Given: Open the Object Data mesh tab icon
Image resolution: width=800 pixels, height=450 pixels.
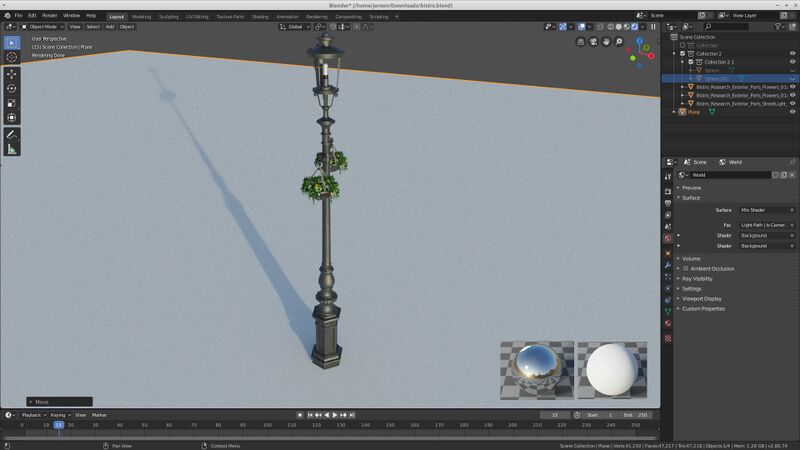Looking at the screenshot, I should [668, 311].
